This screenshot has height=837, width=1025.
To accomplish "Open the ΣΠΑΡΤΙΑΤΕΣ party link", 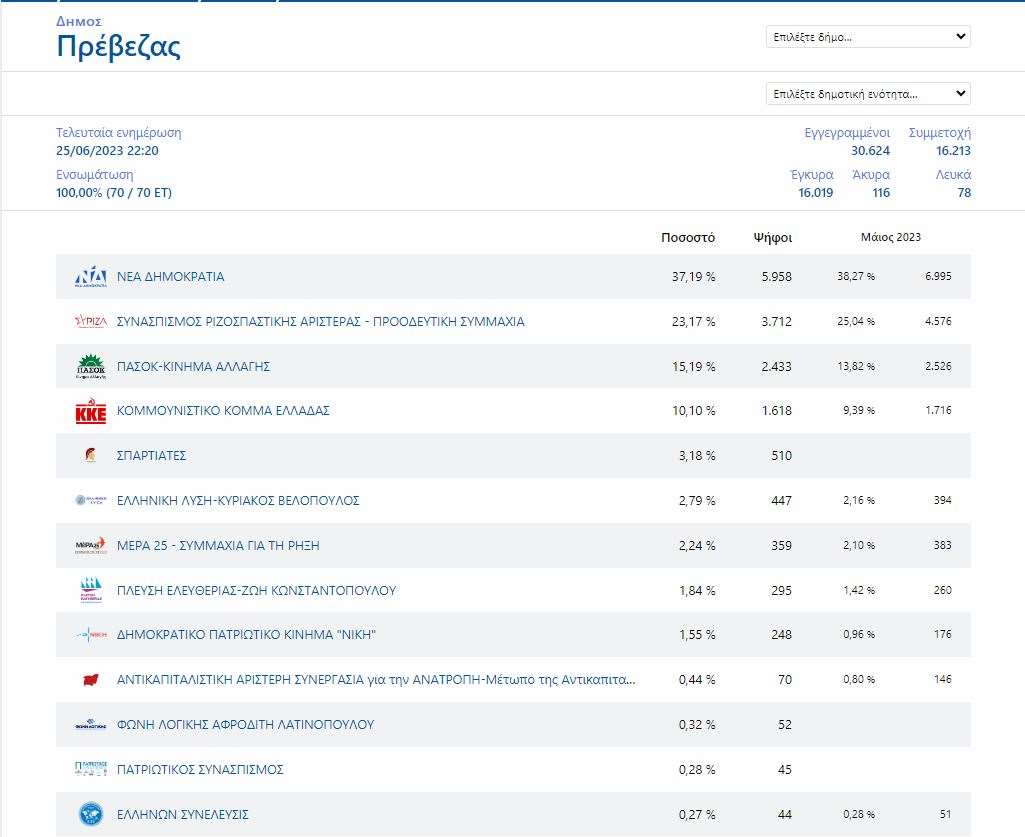I will click(x=152, y=455).
